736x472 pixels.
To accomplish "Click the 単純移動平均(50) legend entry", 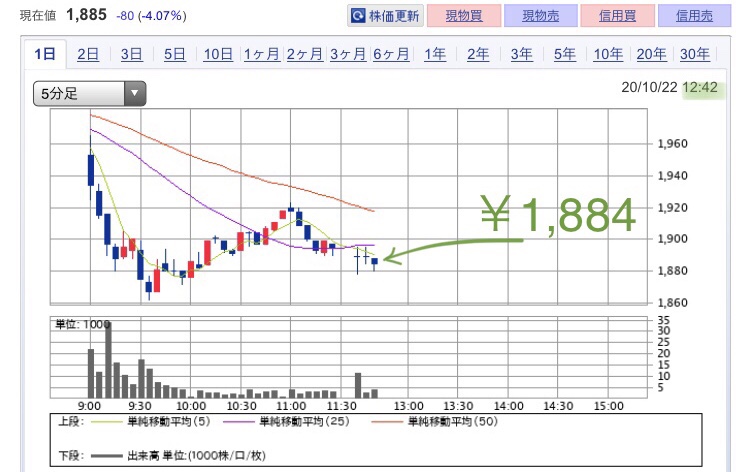I will (452, 421).
